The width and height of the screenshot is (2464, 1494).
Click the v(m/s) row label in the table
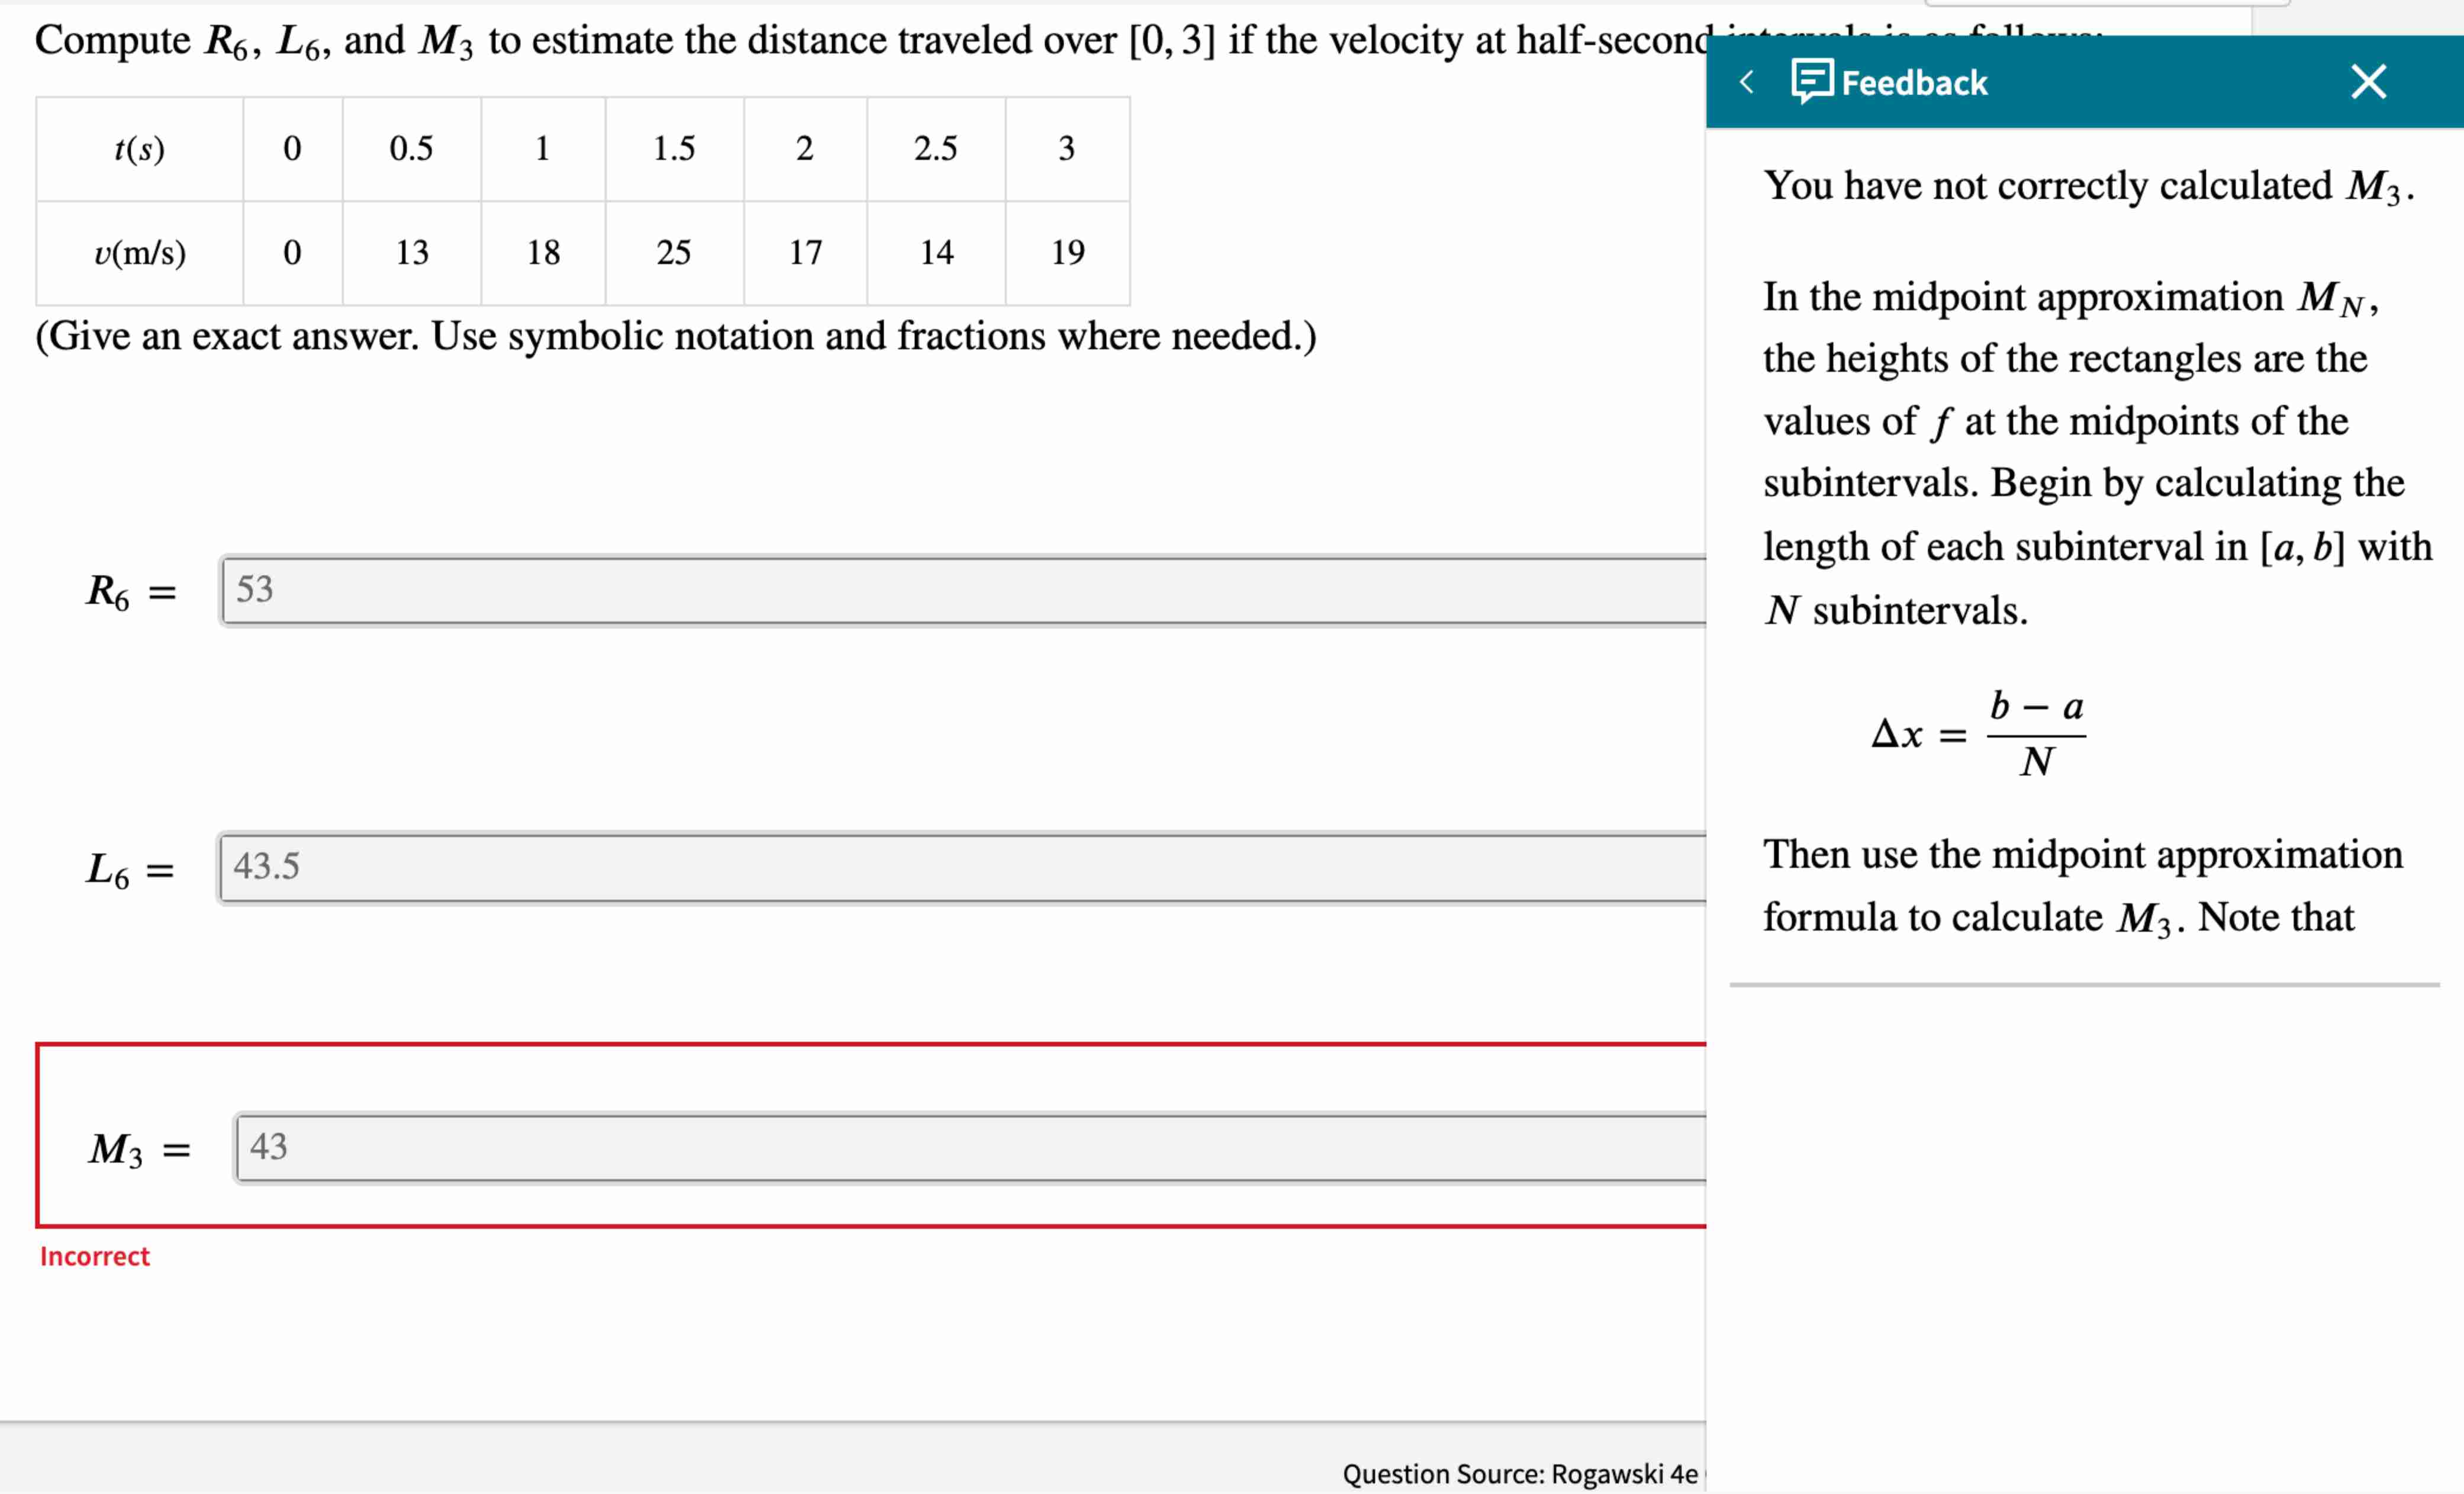tap(140, 252)
